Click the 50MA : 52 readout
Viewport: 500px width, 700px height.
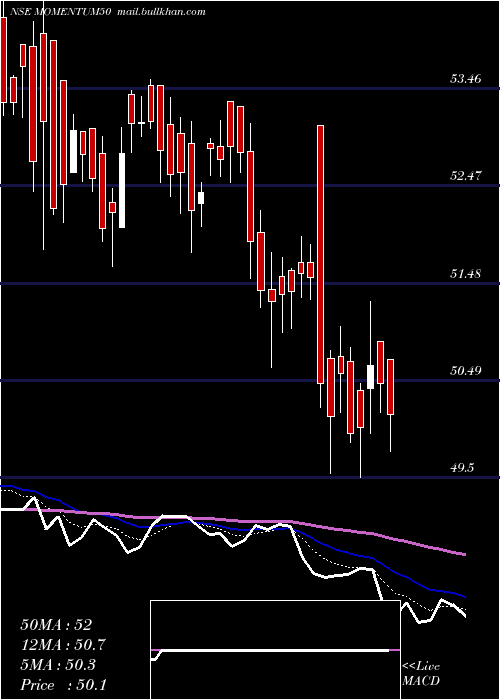[56, 625]
